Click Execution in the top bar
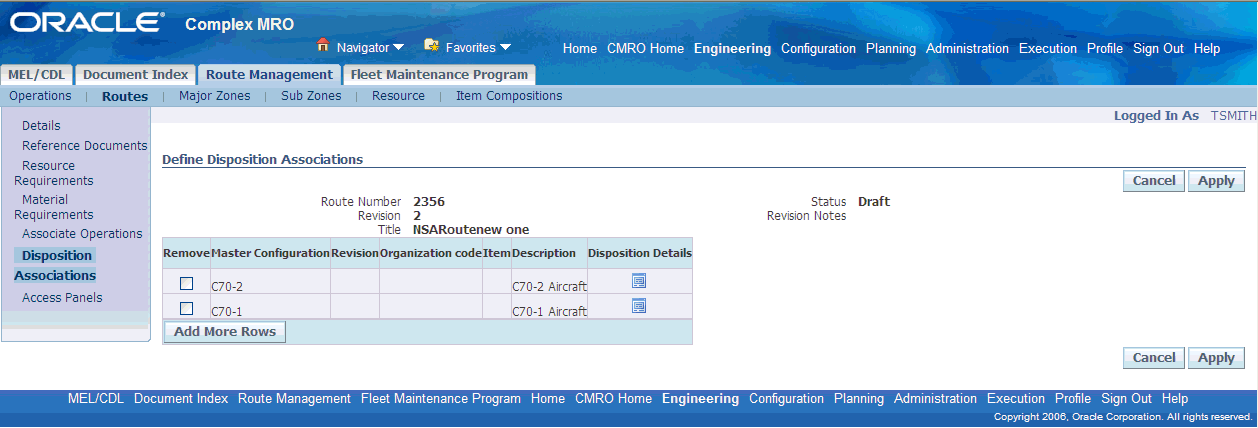 tap(1048, 48)
